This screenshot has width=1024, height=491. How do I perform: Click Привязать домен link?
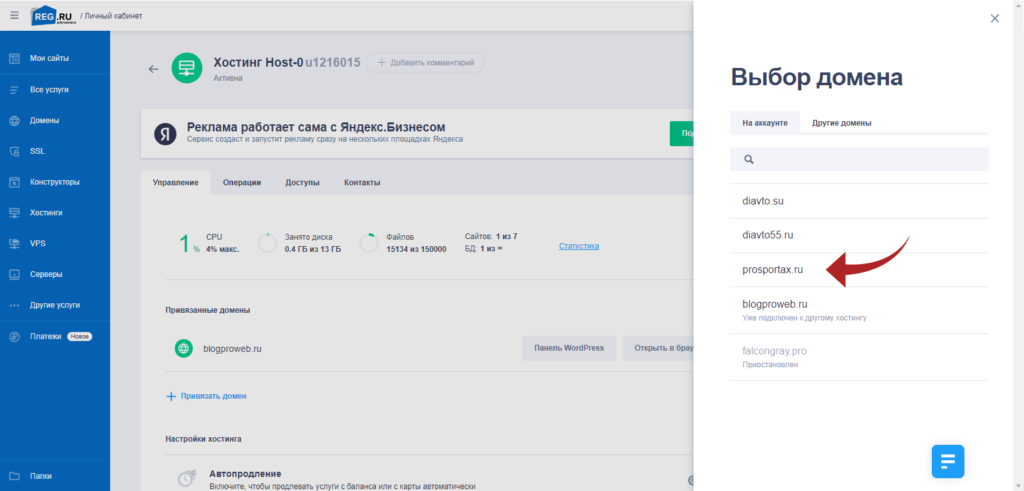214,396
